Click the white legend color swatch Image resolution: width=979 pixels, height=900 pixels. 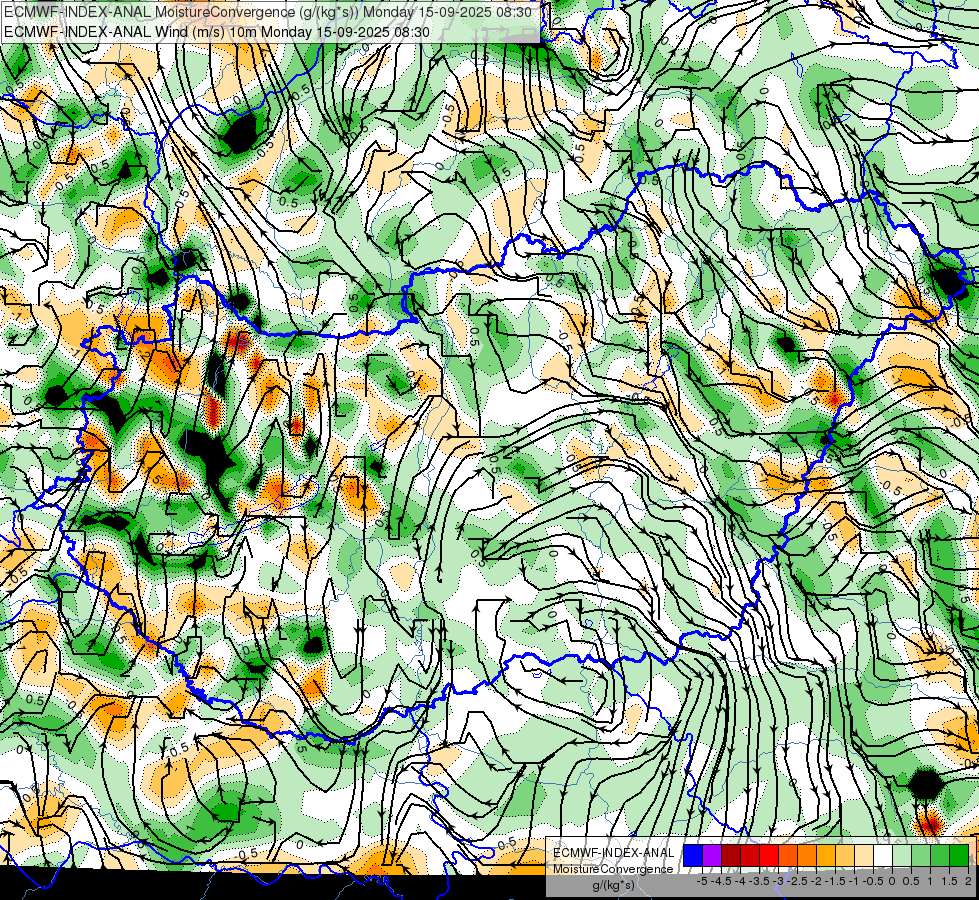point(882,855)
